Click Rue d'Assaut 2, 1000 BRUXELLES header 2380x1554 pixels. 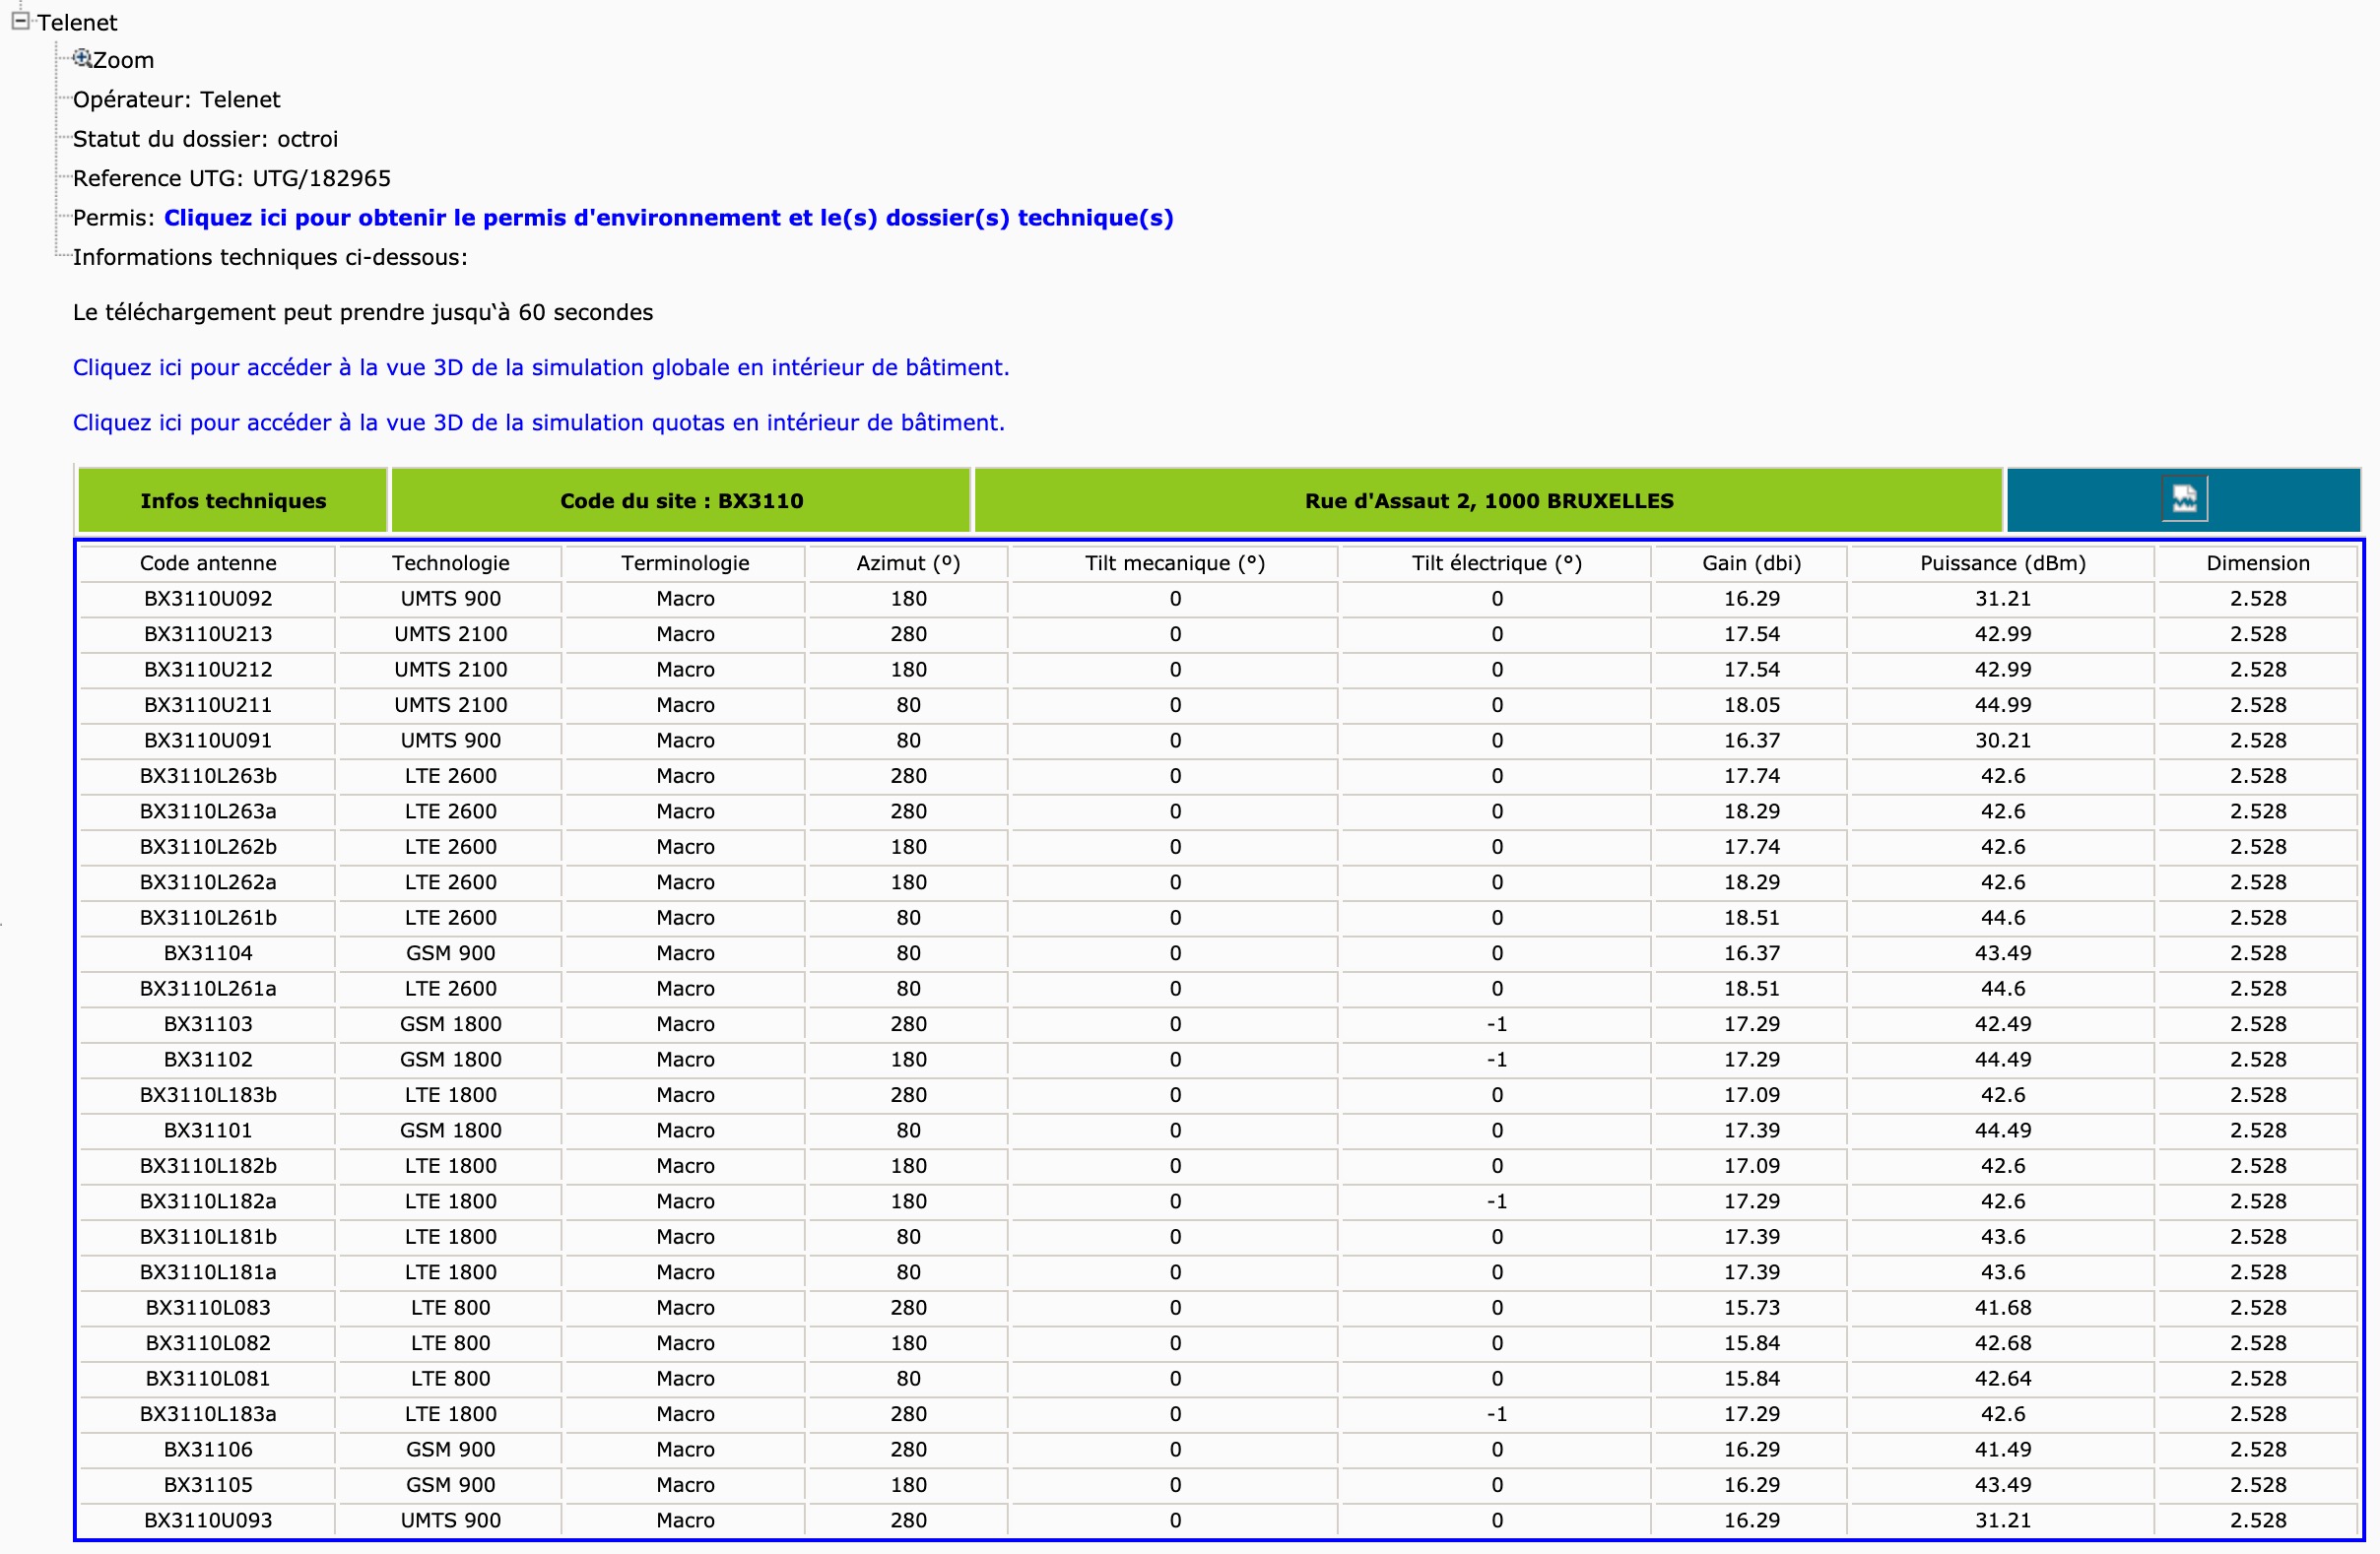point(1488,501)
